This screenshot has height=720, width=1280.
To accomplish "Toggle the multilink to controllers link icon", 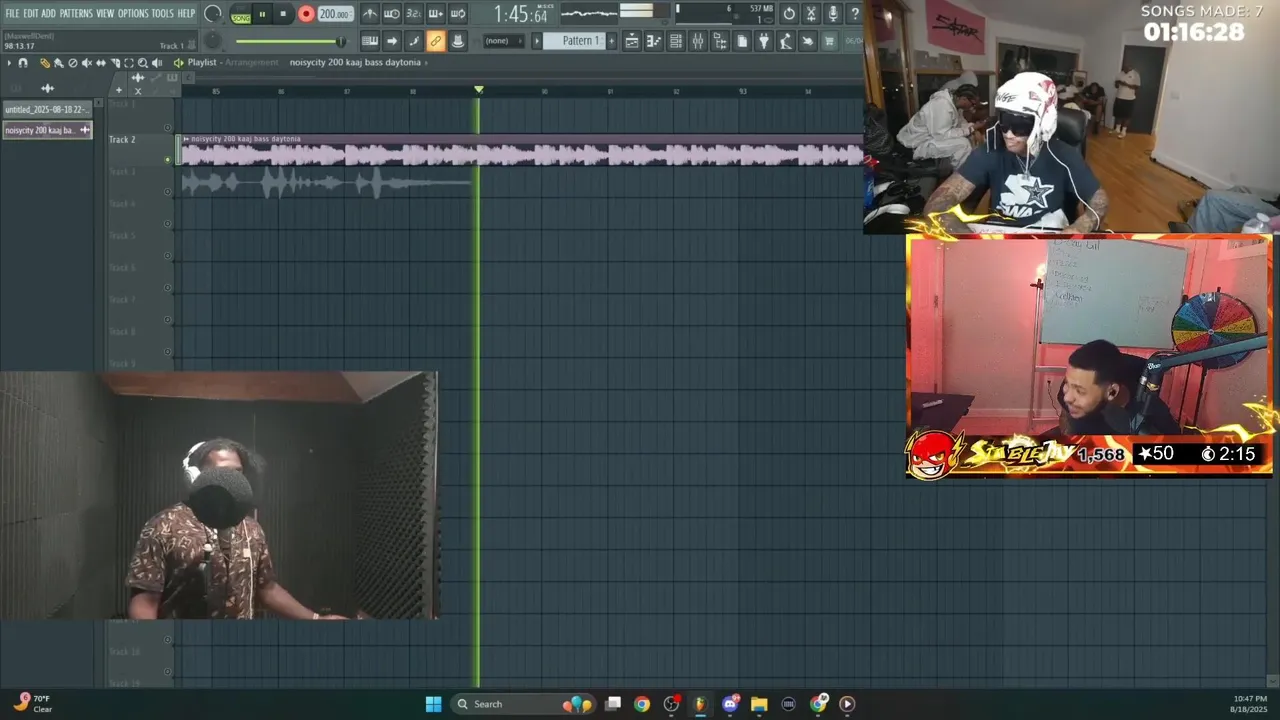I will tap(435, 41).
